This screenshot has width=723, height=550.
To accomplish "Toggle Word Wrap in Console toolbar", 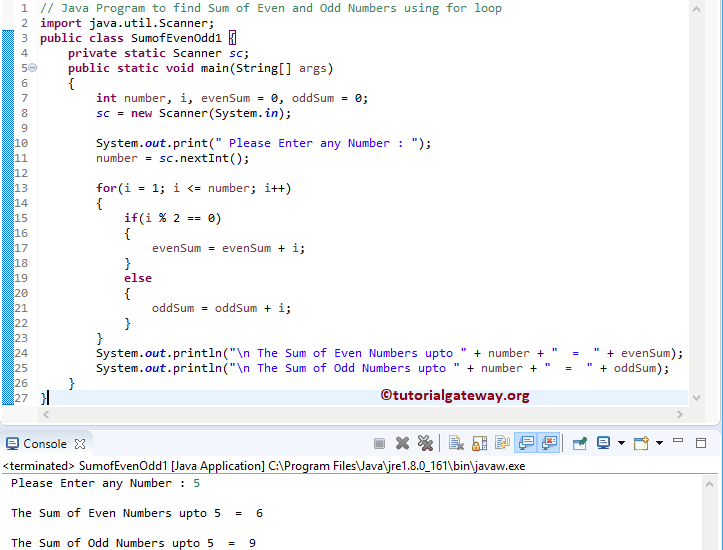I will (x=502, y=443).
